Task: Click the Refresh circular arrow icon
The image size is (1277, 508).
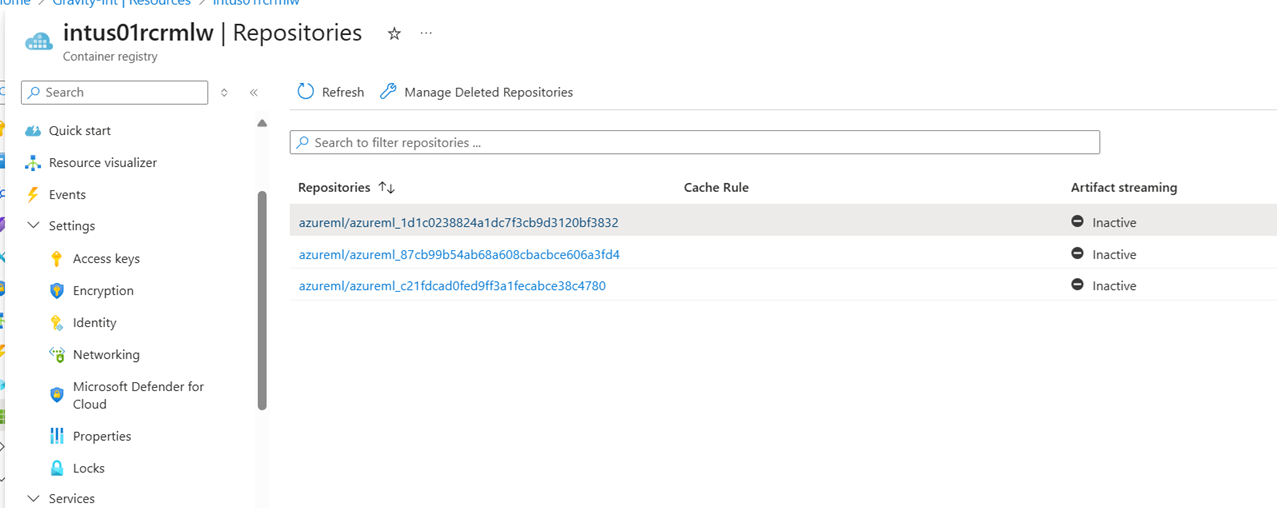Action: 306,92
